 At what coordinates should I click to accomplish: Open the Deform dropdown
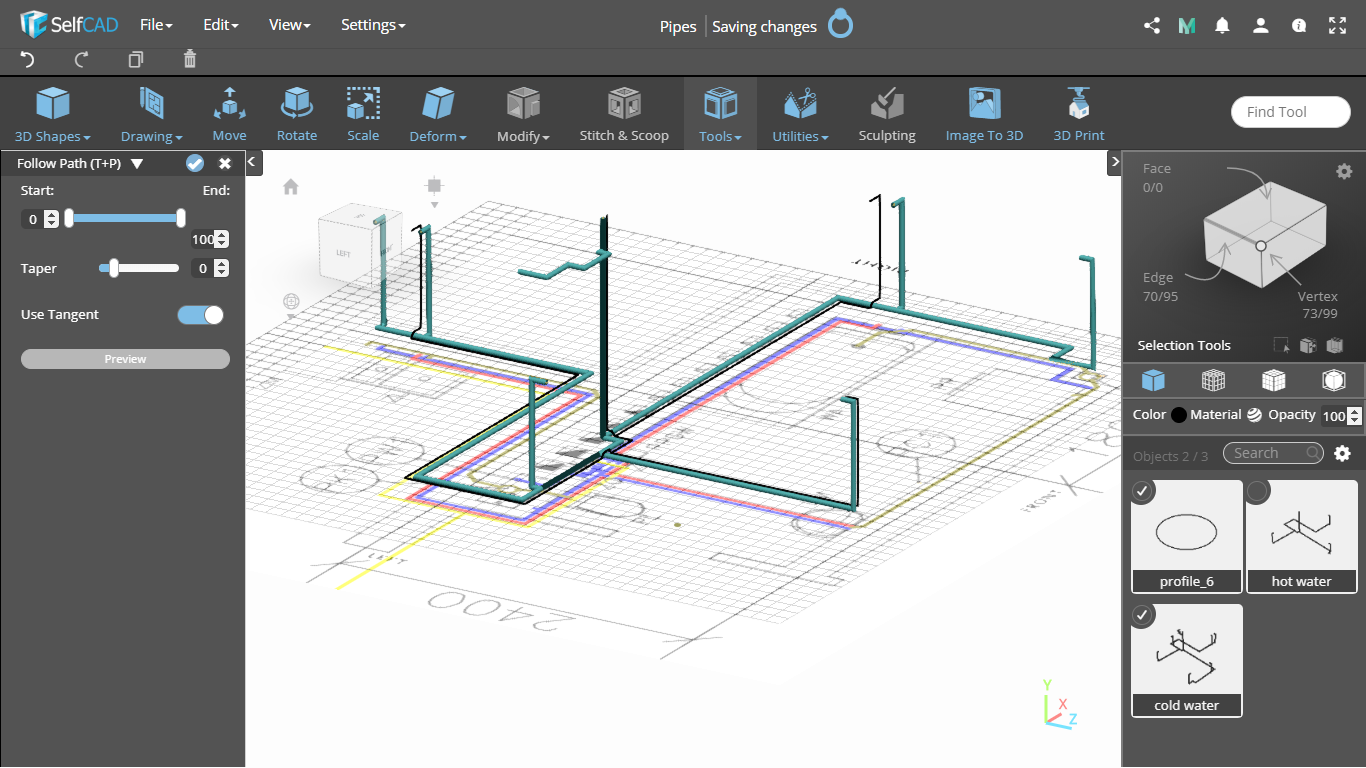tap(438, 114)
